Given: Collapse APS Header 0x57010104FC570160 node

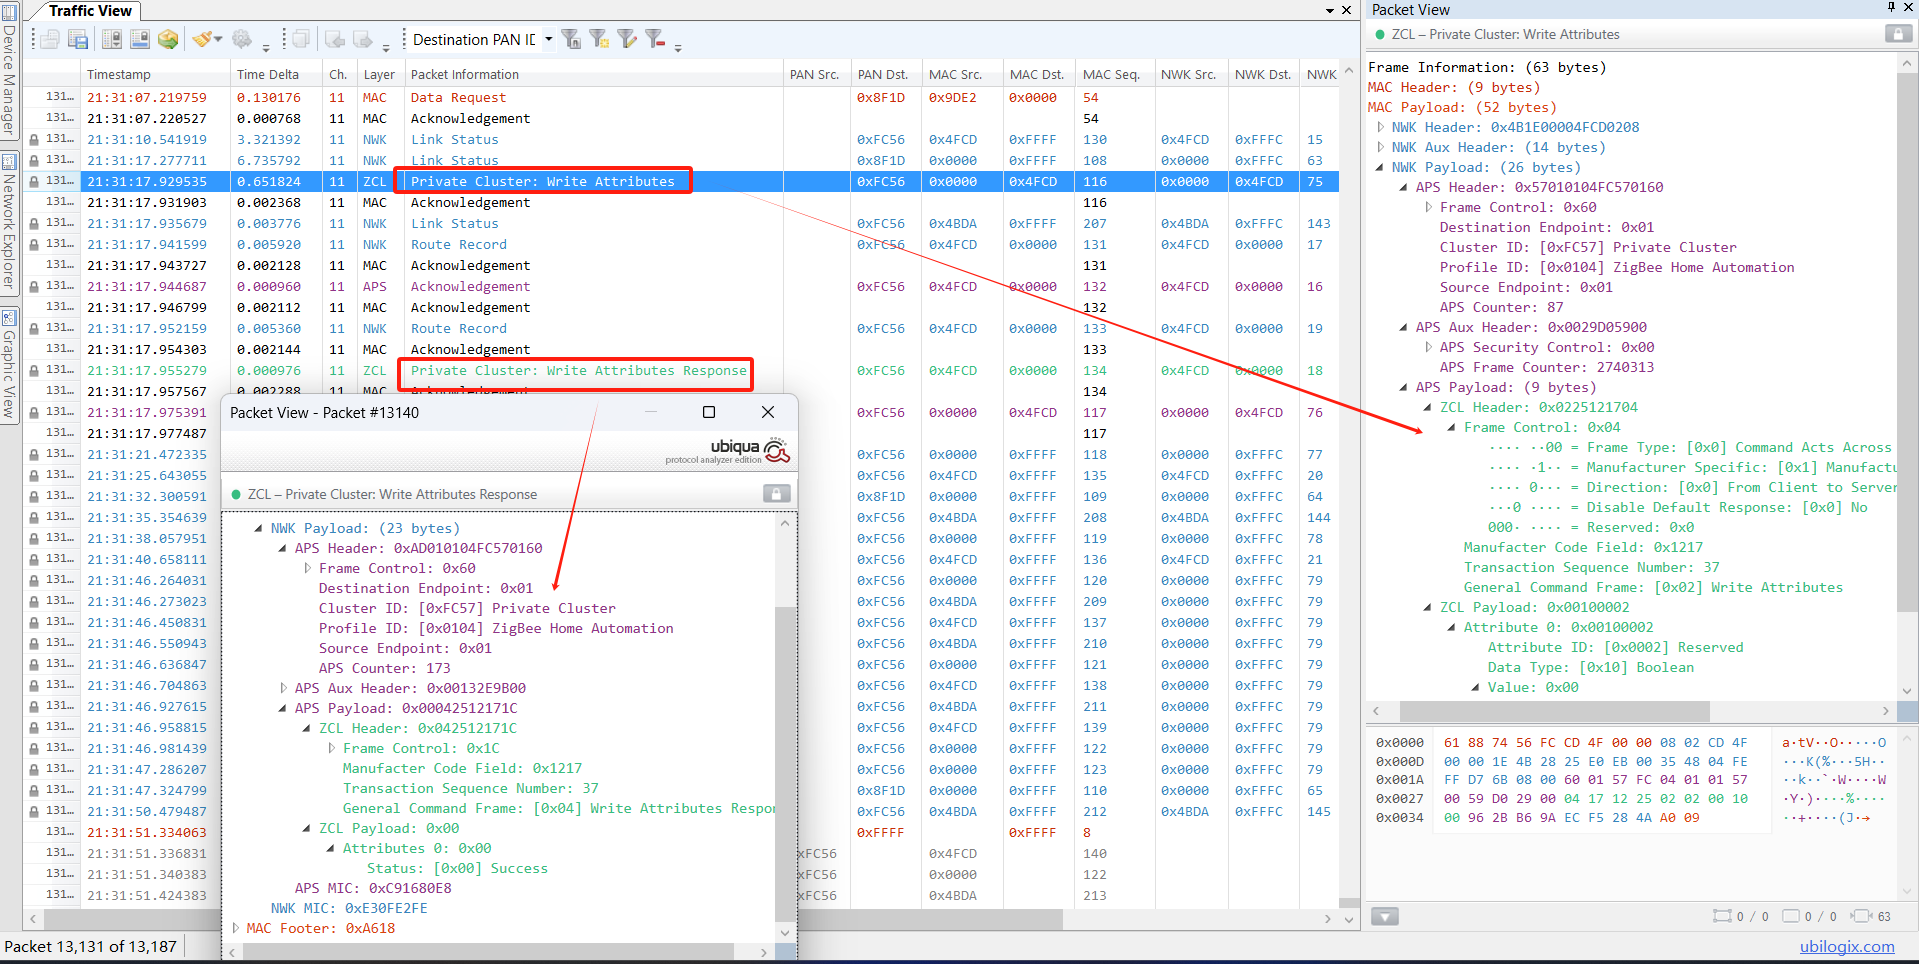Looking at the screenshot, I should [1404, 187].
